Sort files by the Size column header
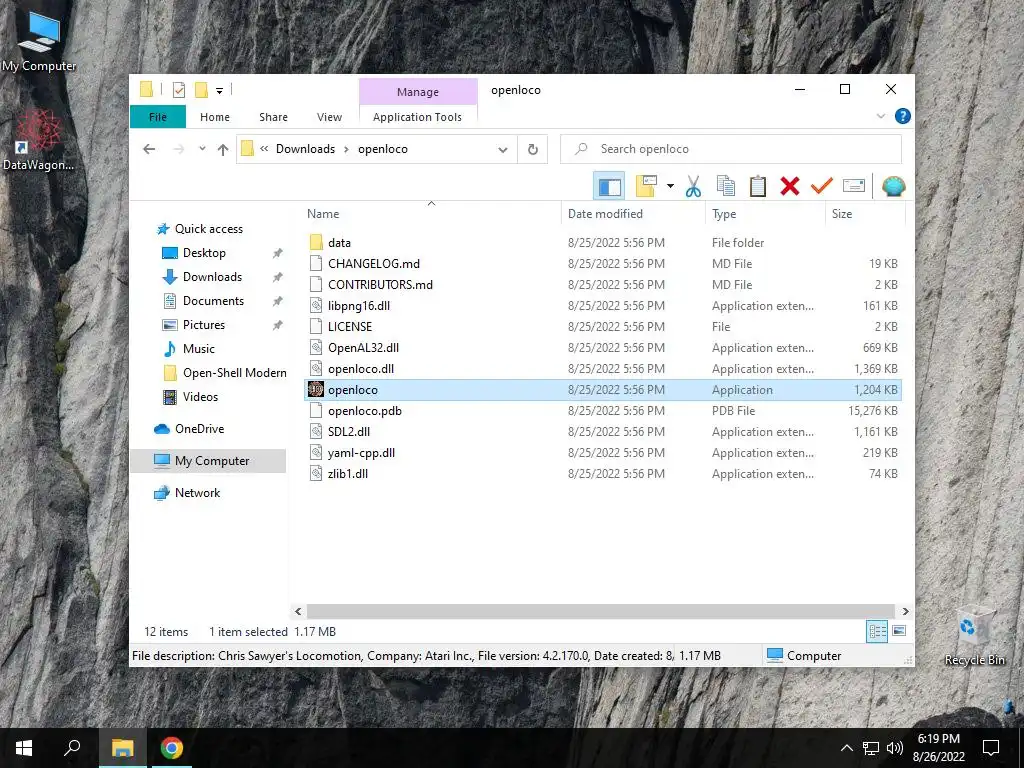Viewport: 1024px width, 768px height. pyautogui.click(x=864, y=214)
